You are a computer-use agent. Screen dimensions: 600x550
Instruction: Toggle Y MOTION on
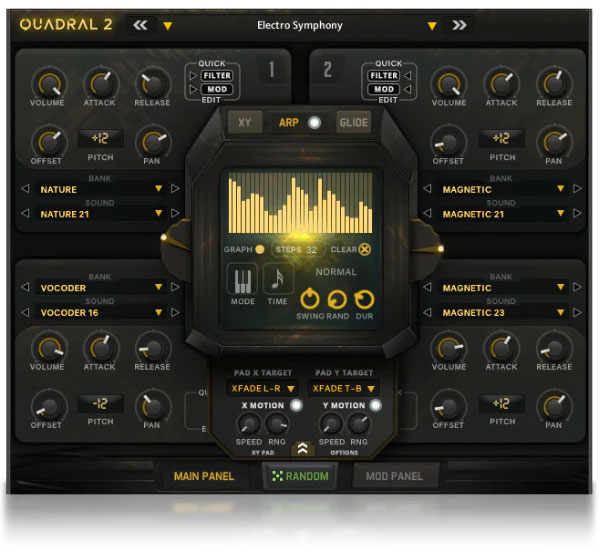375,405
